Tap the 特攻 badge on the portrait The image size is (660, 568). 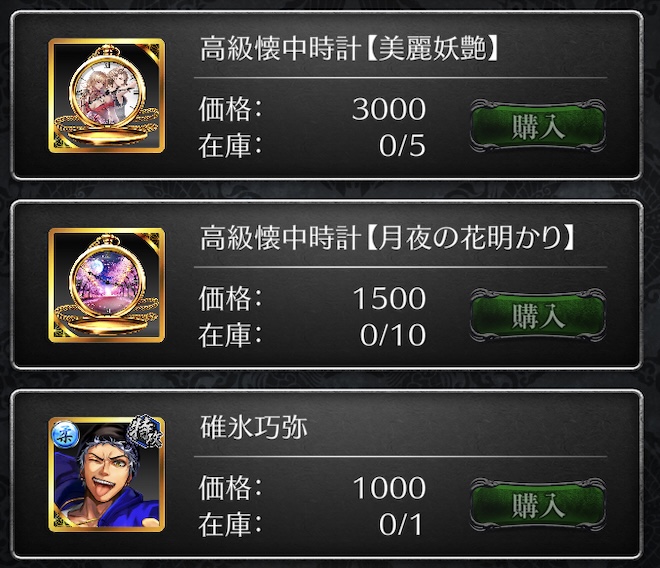tap(146, 434)
